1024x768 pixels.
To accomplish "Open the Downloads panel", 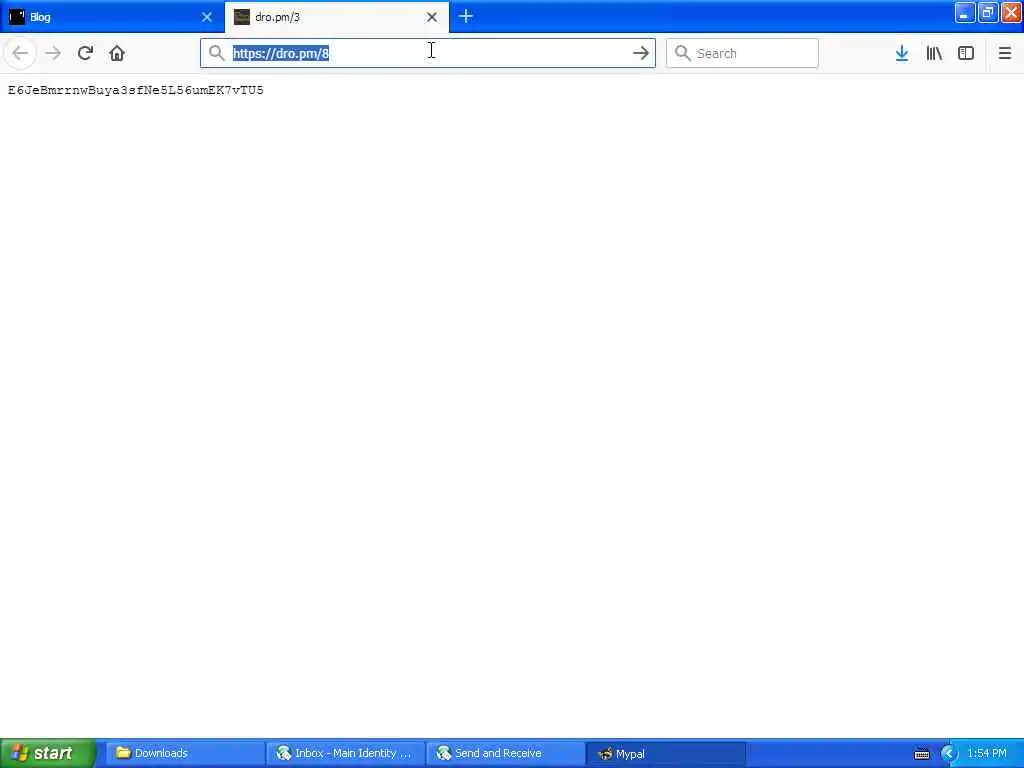I will [902, 53].
